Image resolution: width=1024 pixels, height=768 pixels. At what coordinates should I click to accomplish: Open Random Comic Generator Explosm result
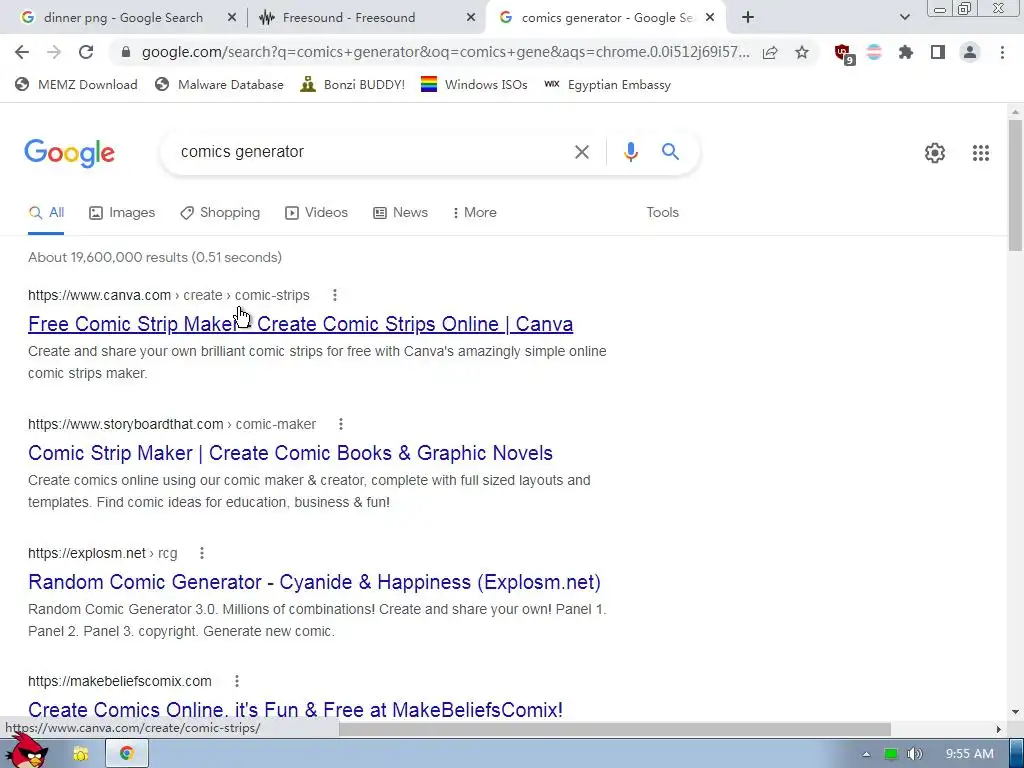click(314, 582)
